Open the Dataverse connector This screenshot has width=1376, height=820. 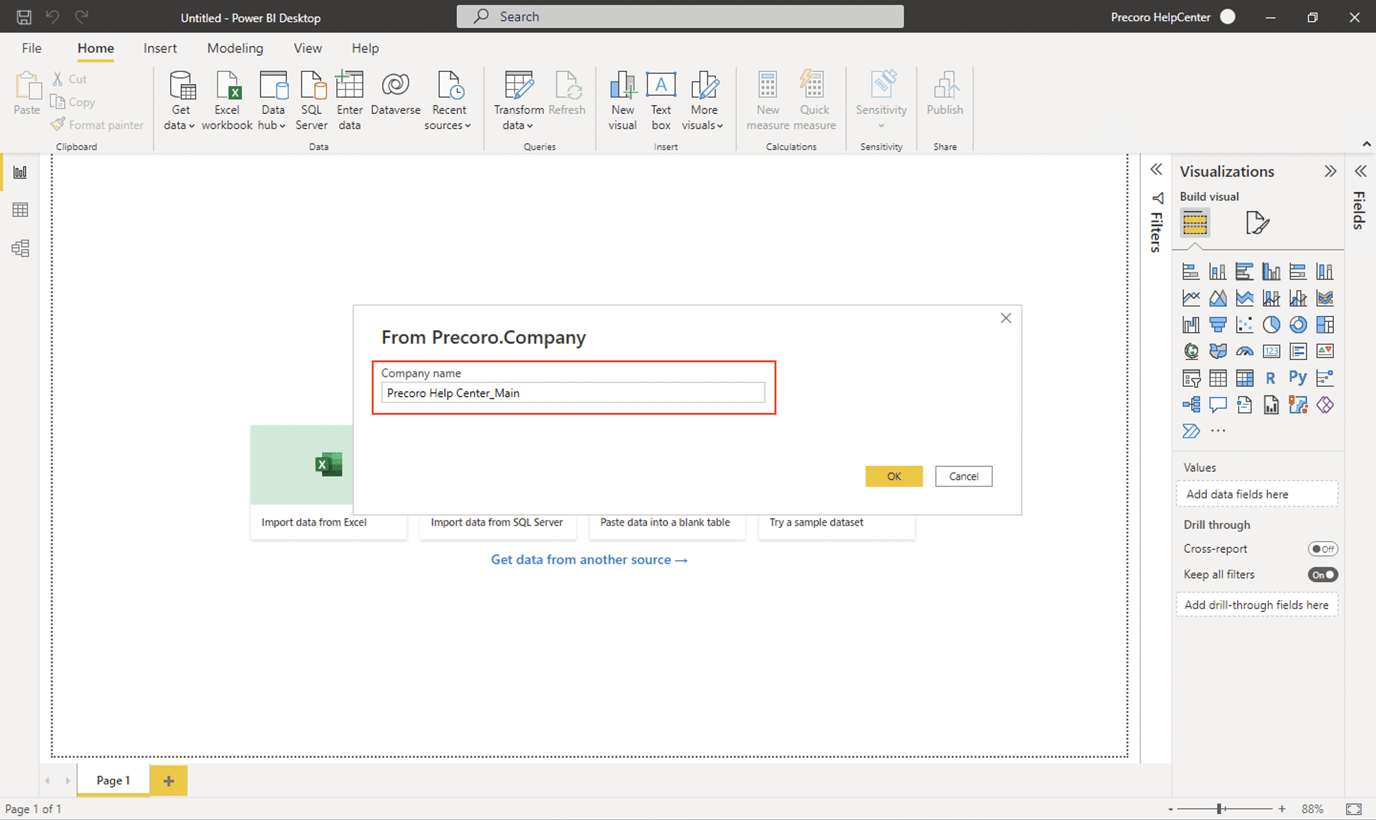pyautogui.click(x=395, y=97)
